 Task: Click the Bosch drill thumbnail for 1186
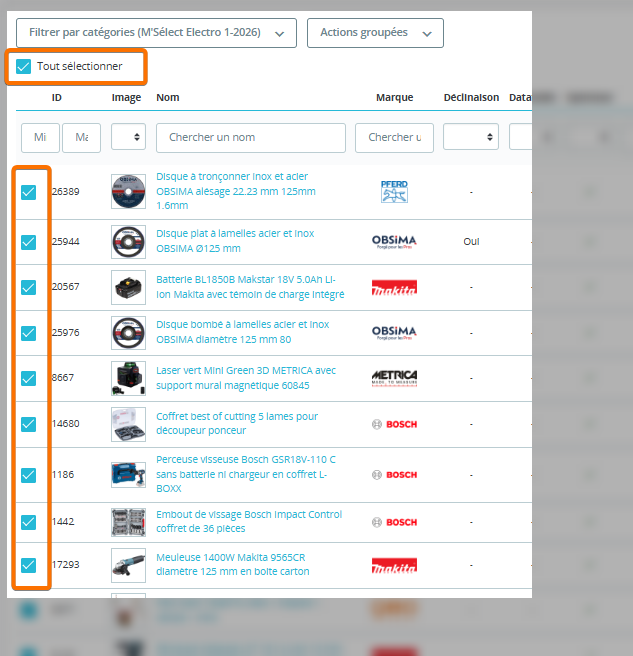pos(128,475)
